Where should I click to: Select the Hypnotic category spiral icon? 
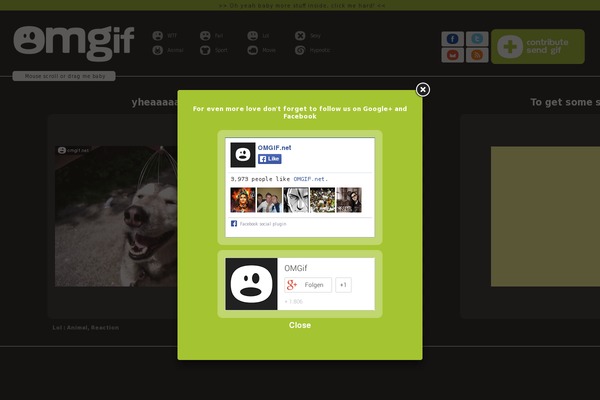coord(300,50)
